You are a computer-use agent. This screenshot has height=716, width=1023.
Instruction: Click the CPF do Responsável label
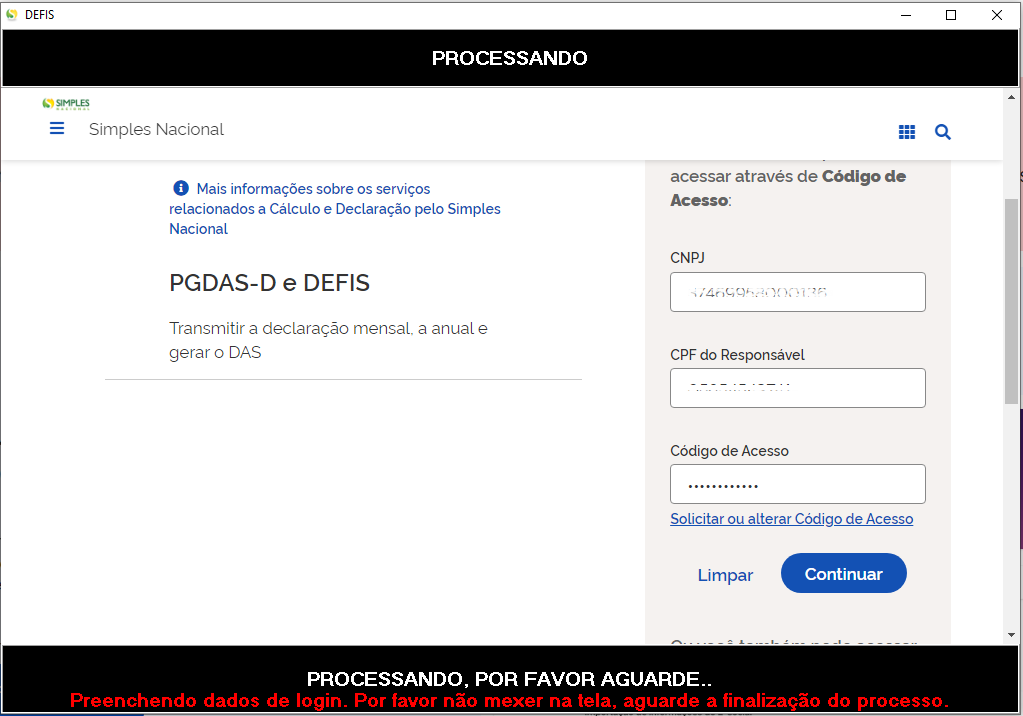coord(737,355)
